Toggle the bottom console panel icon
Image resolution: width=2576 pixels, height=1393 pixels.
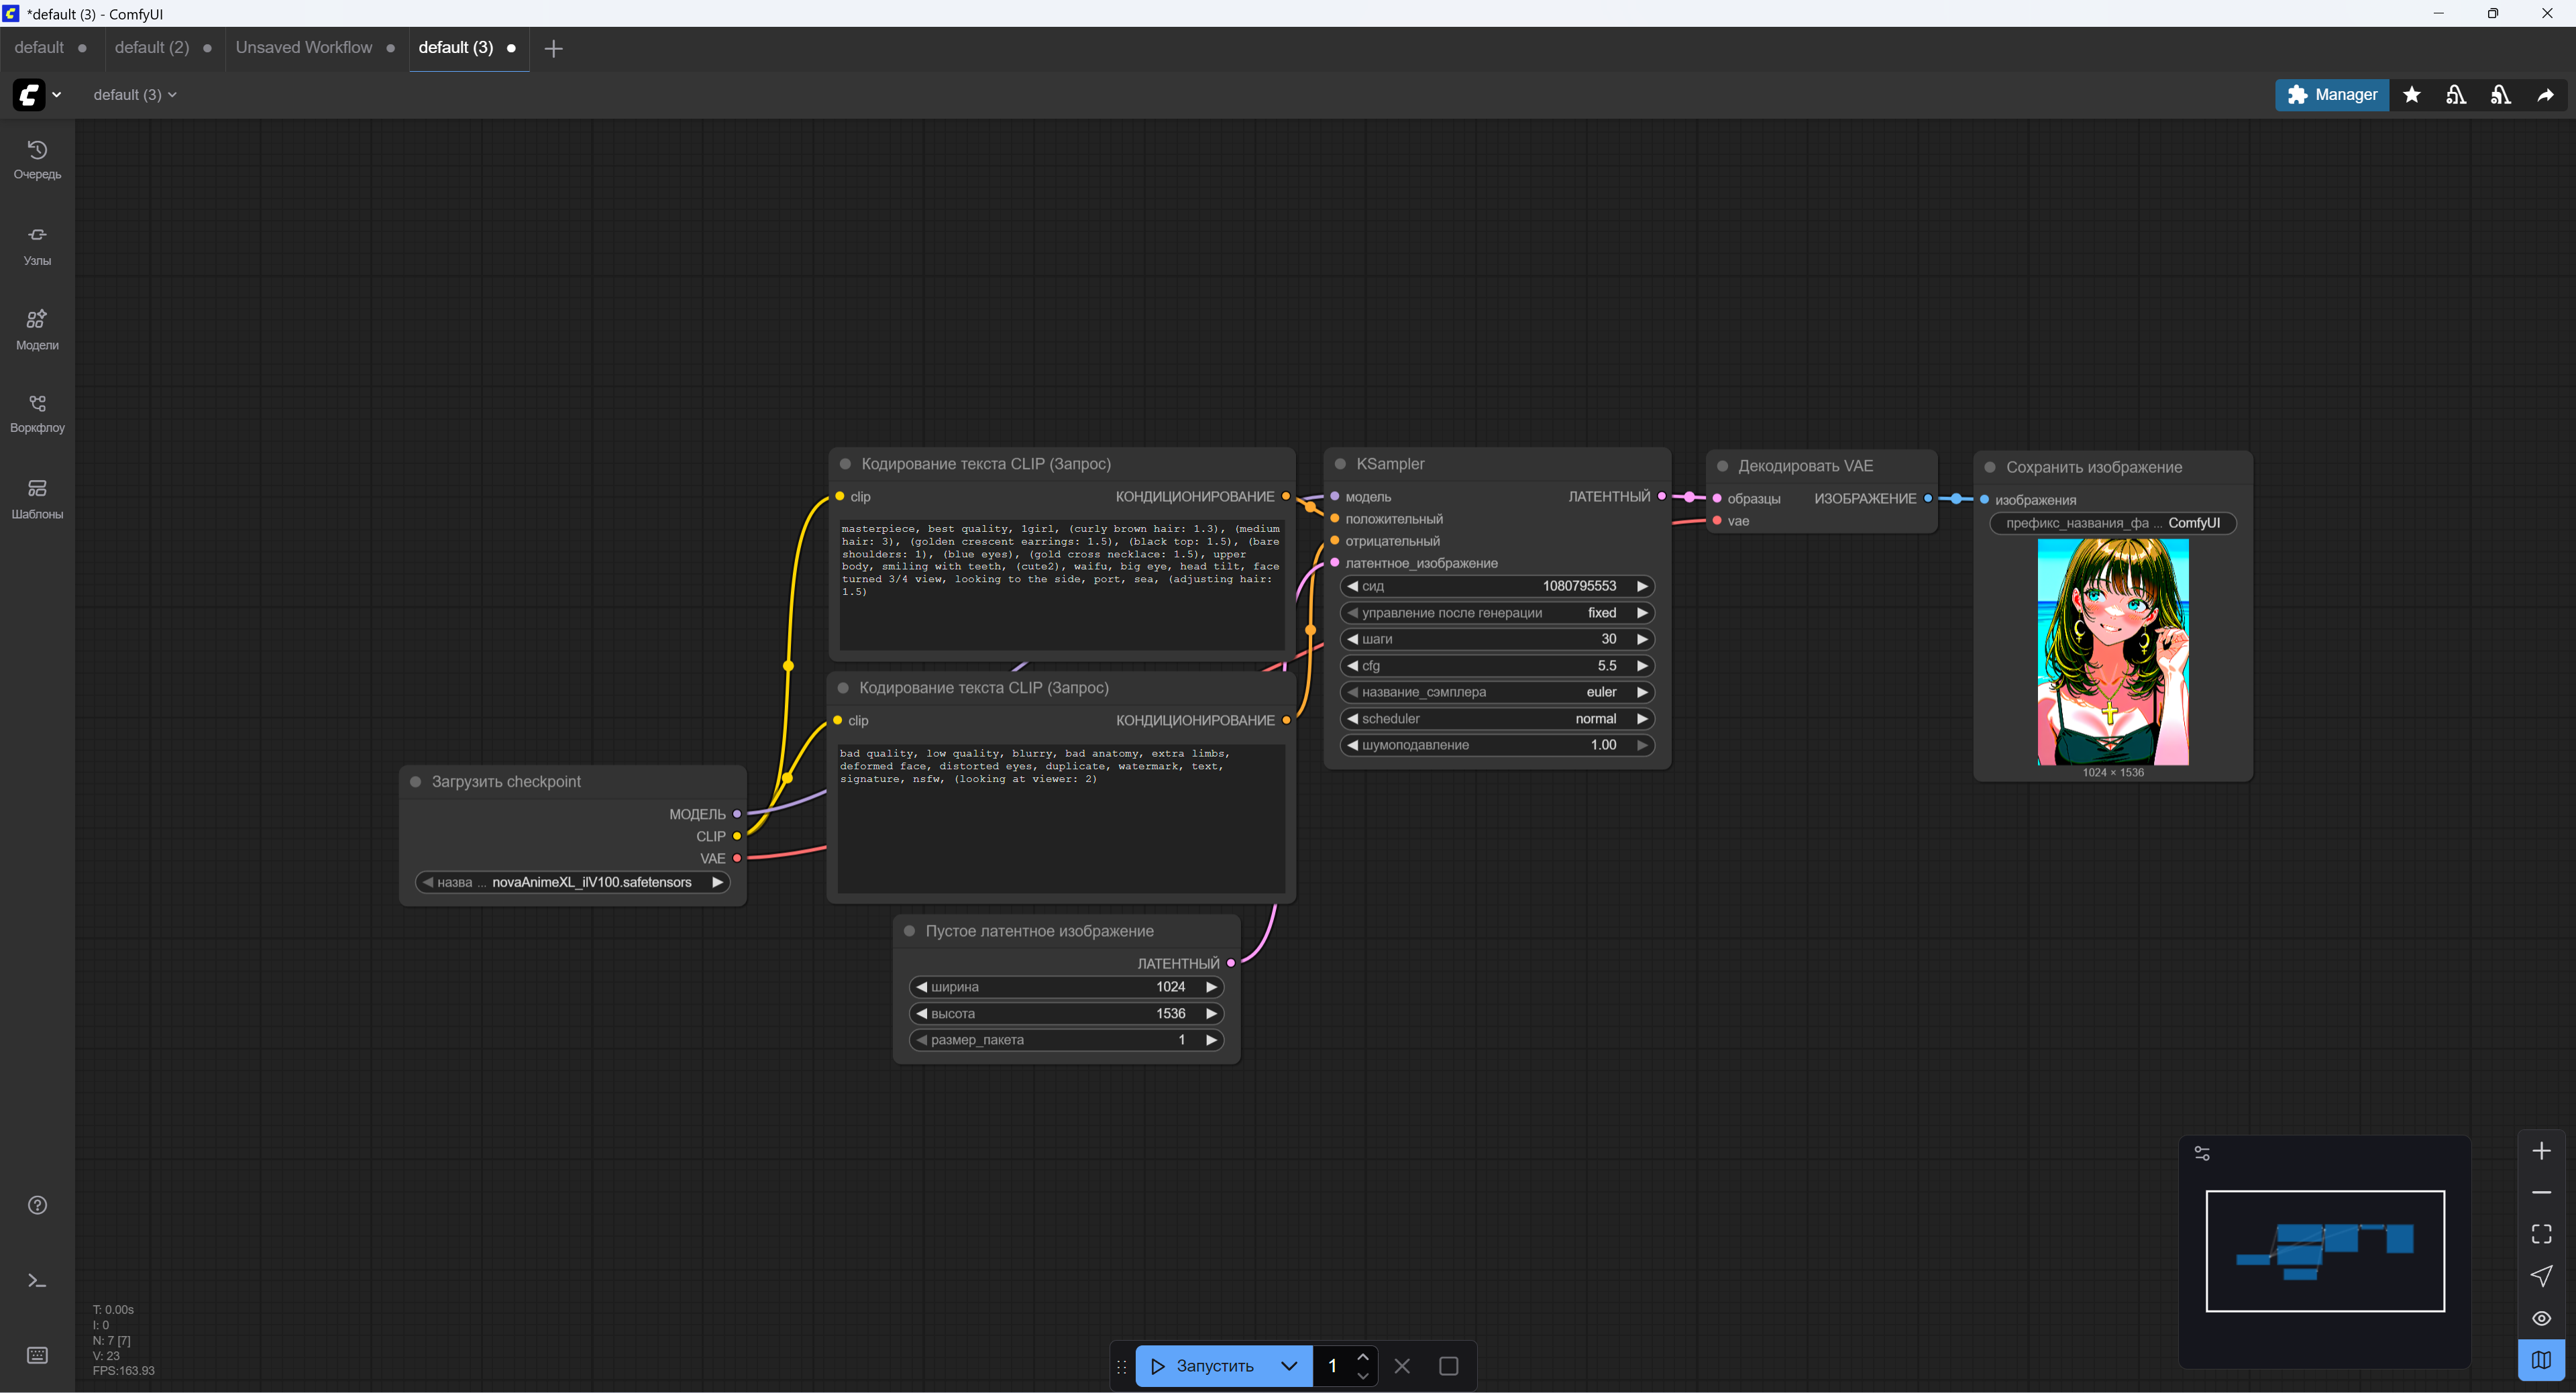(x=37, y=1280)
